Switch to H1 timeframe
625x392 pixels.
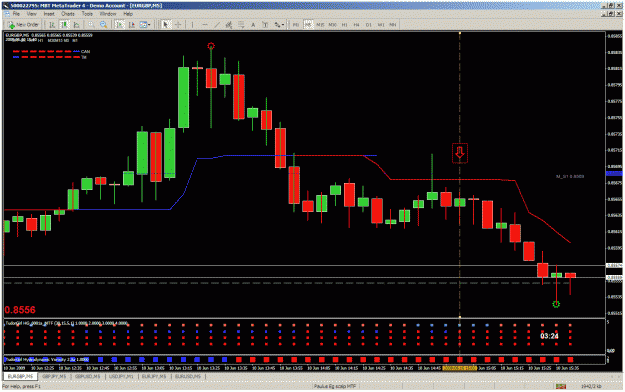coord(344,25)
